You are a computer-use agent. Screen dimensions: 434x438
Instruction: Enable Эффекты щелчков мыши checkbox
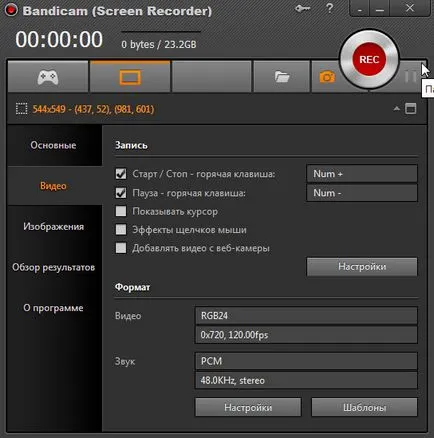(121, 229)
